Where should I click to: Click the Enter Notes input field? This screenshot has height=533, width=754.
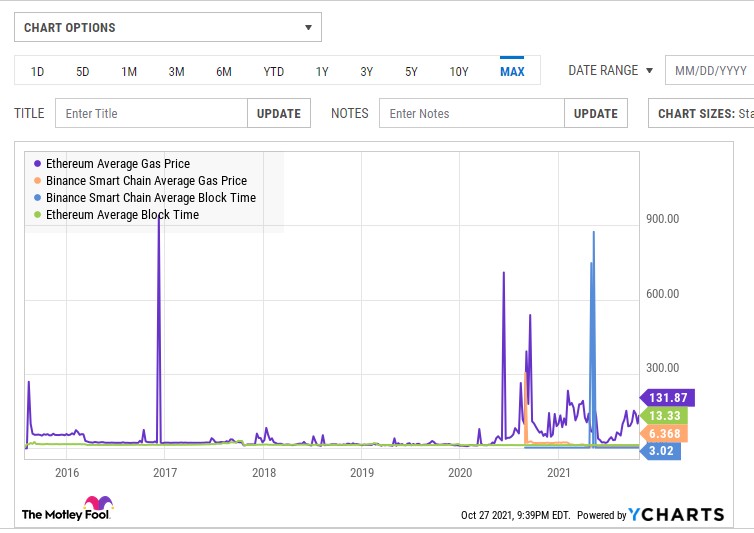coord(472,114)
